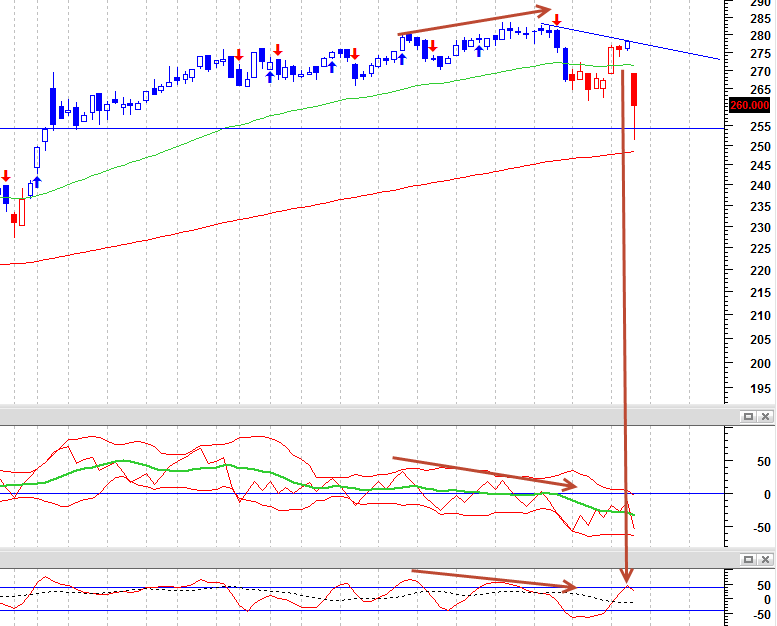Maximize the bottom oscillator pane
Viewport: 777px width, 626px height.
tap(748, 559)
